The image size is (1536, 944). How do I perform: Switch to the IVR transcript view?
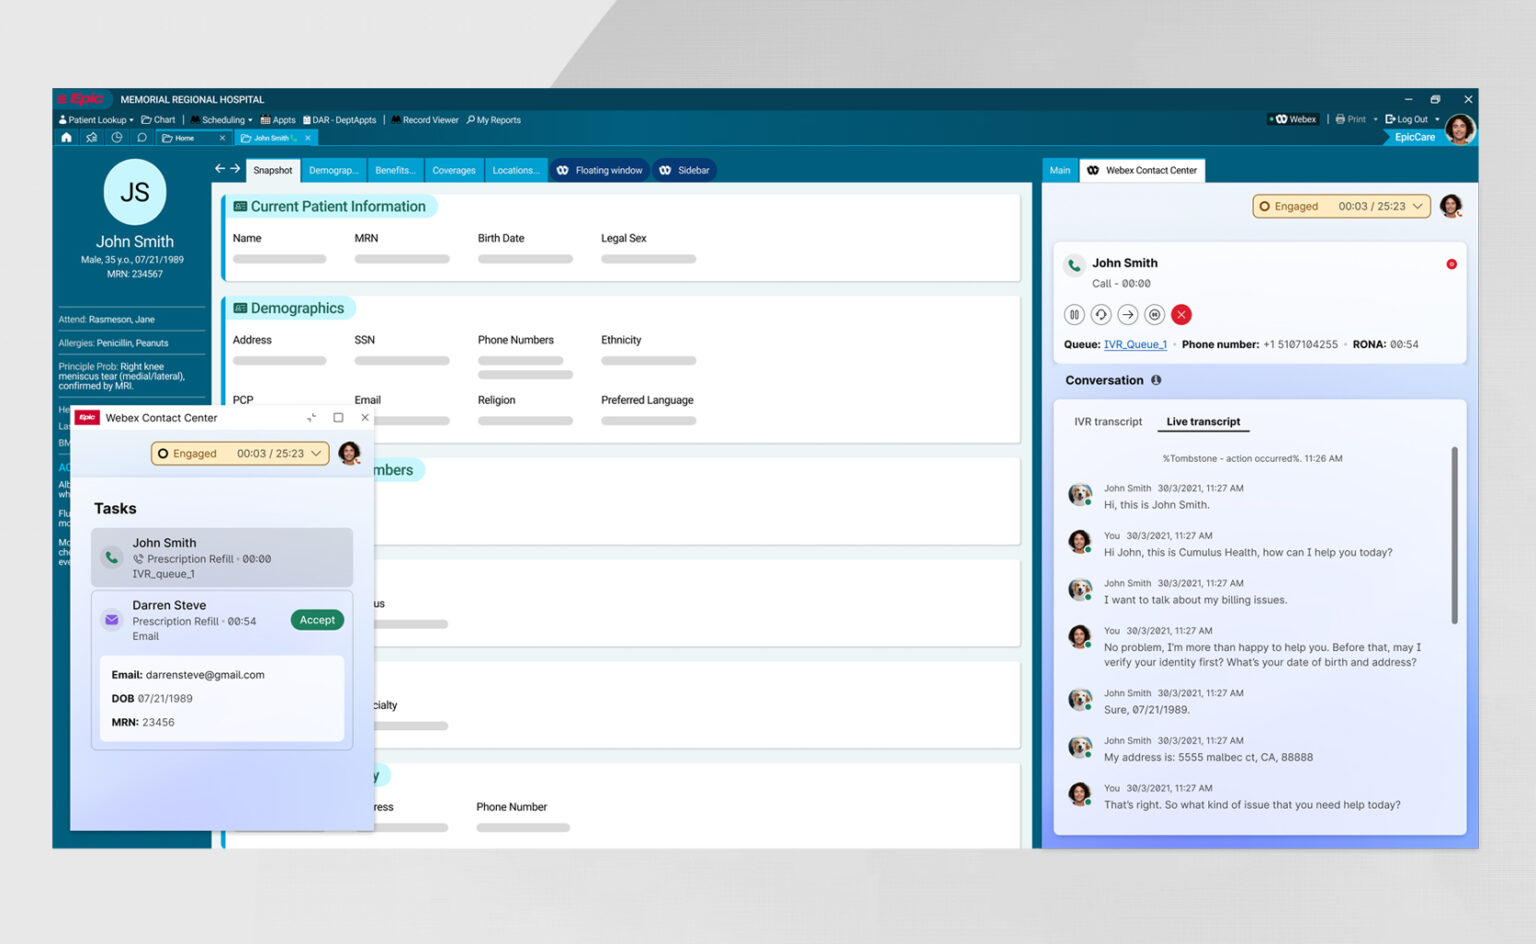1107,421
